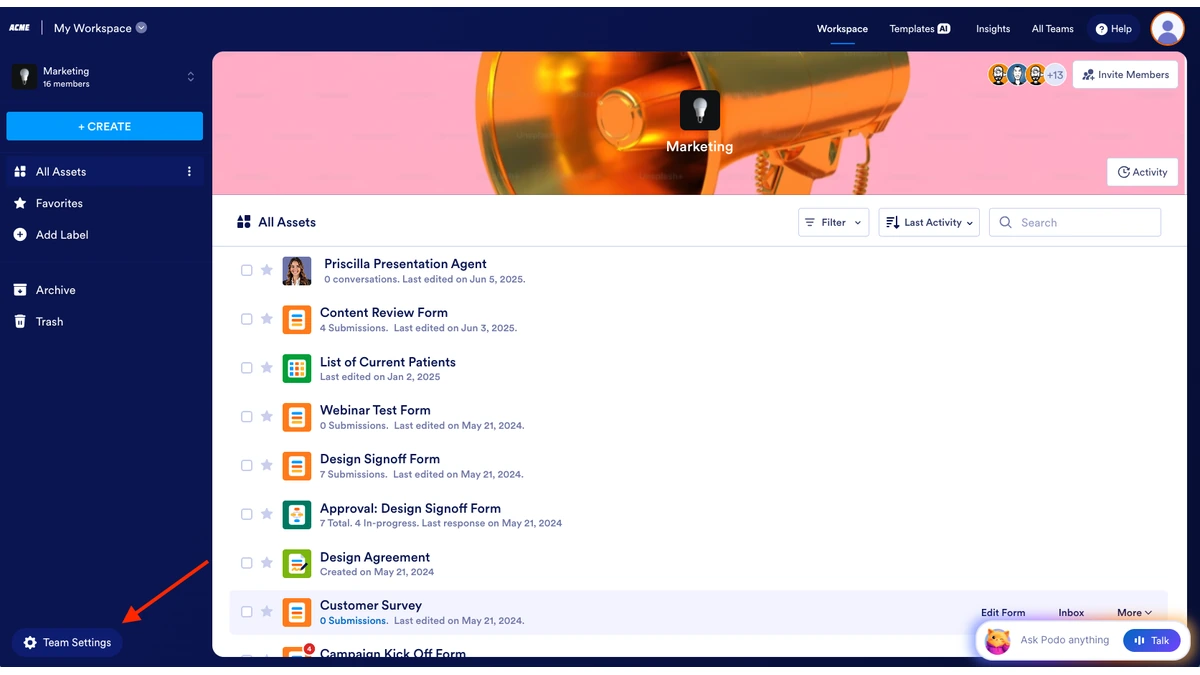The width and height of the screenshot is (1200, 675).
Task: Star the Webinar Test Form
Action: 267,417
